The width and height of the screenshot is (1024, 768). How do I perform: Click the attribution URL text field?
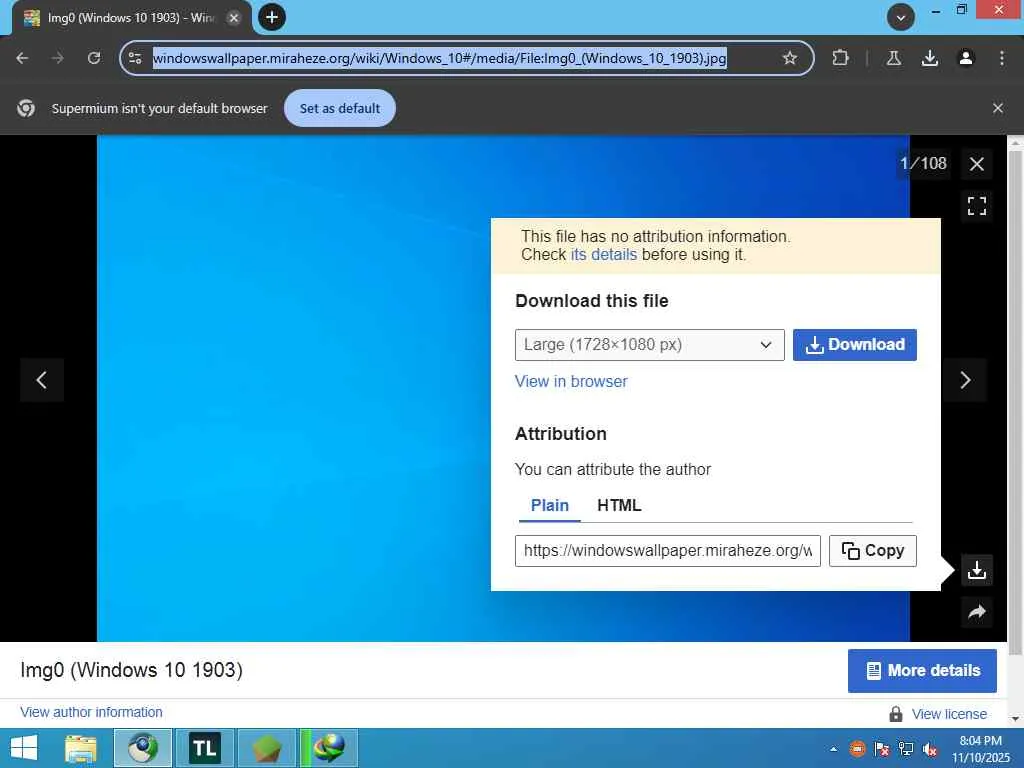(667, 551)
